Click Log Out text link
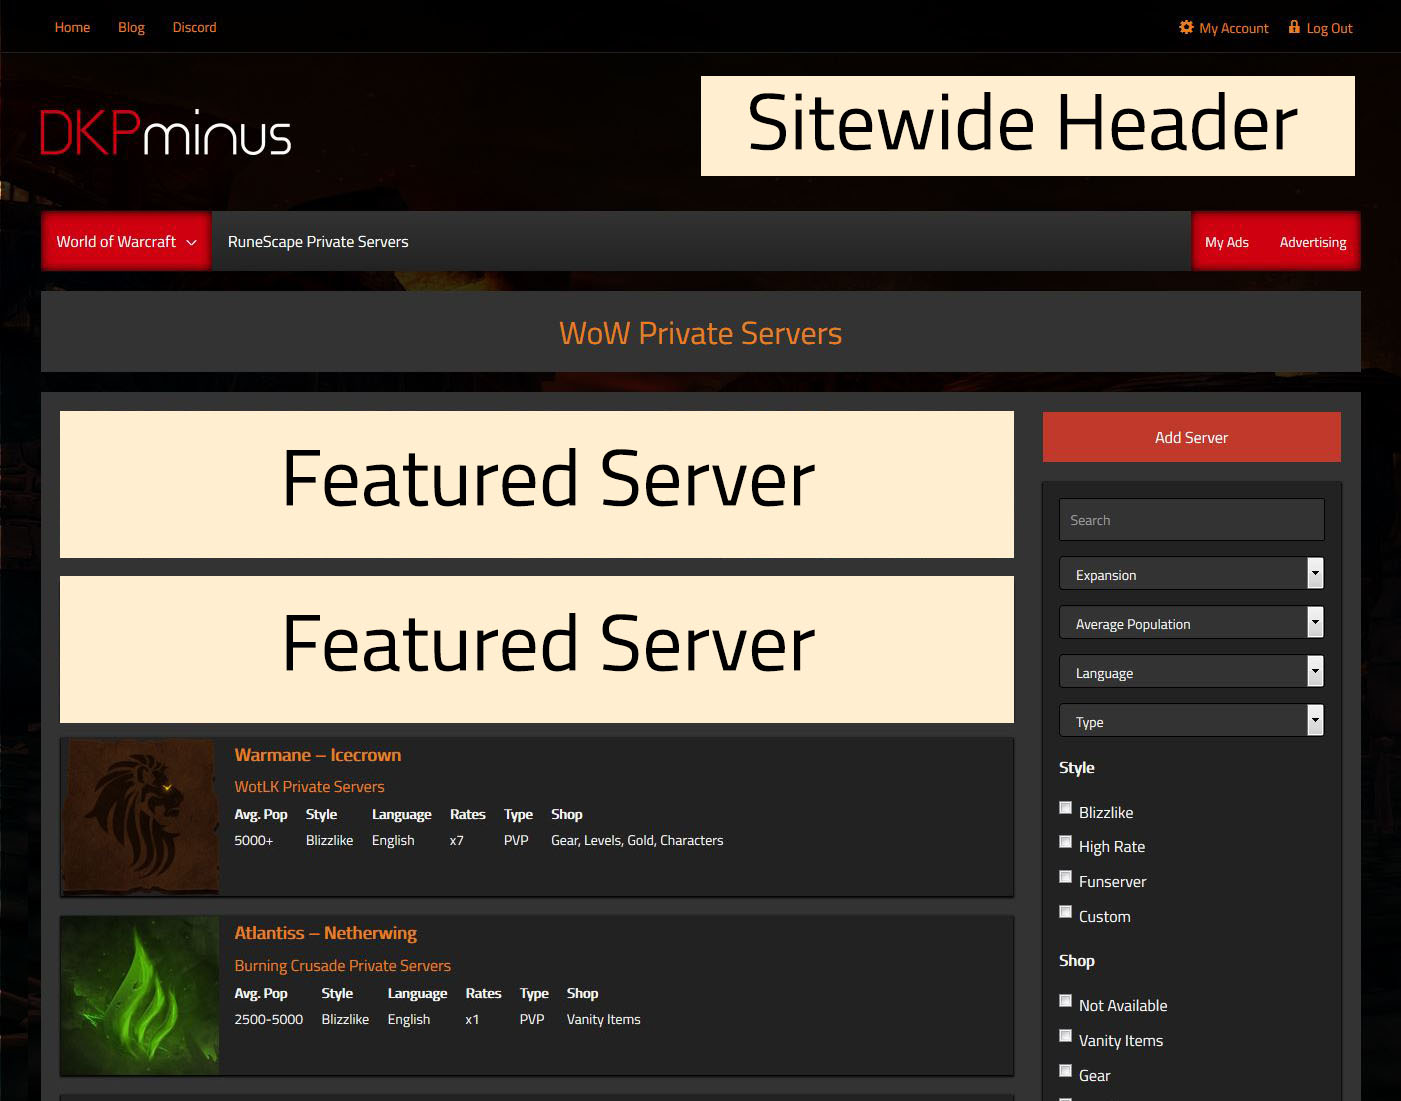 click(1329, 28)
